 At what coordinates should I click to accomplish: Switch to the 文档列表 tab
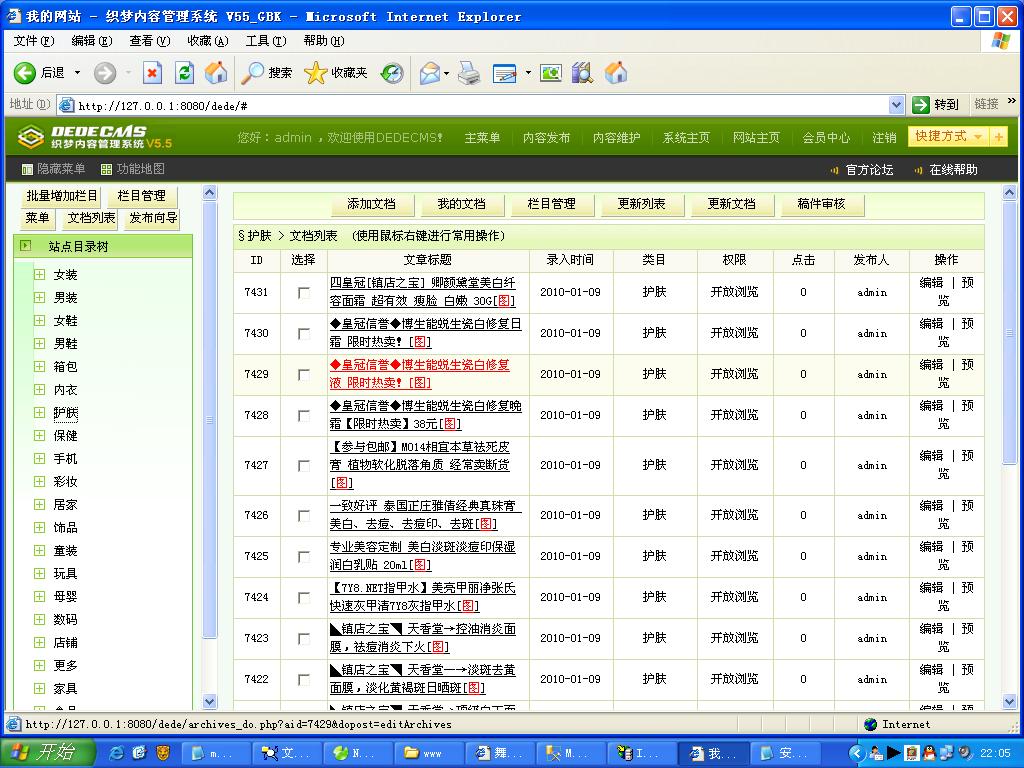tap(91, 217)
